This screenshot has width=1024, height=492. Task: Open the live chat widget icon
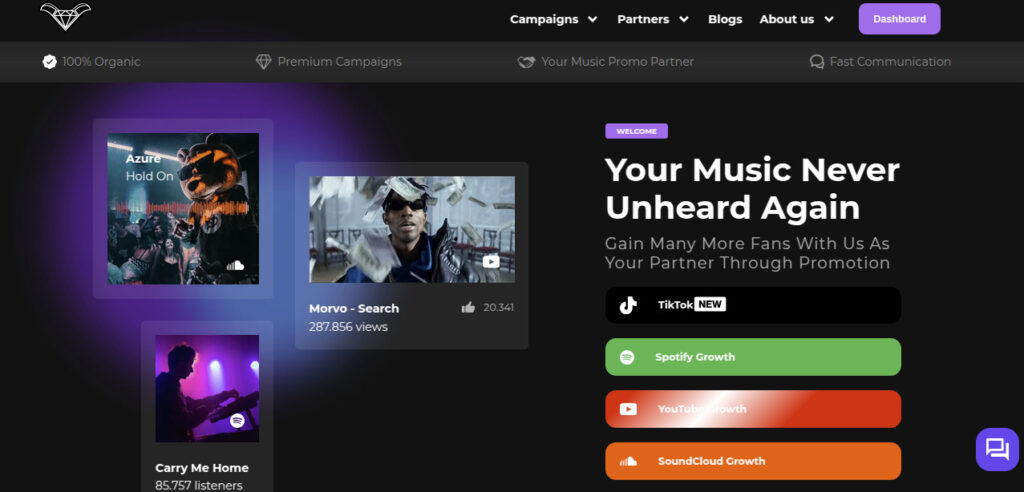pyautogui.click(x=997, y=449)
